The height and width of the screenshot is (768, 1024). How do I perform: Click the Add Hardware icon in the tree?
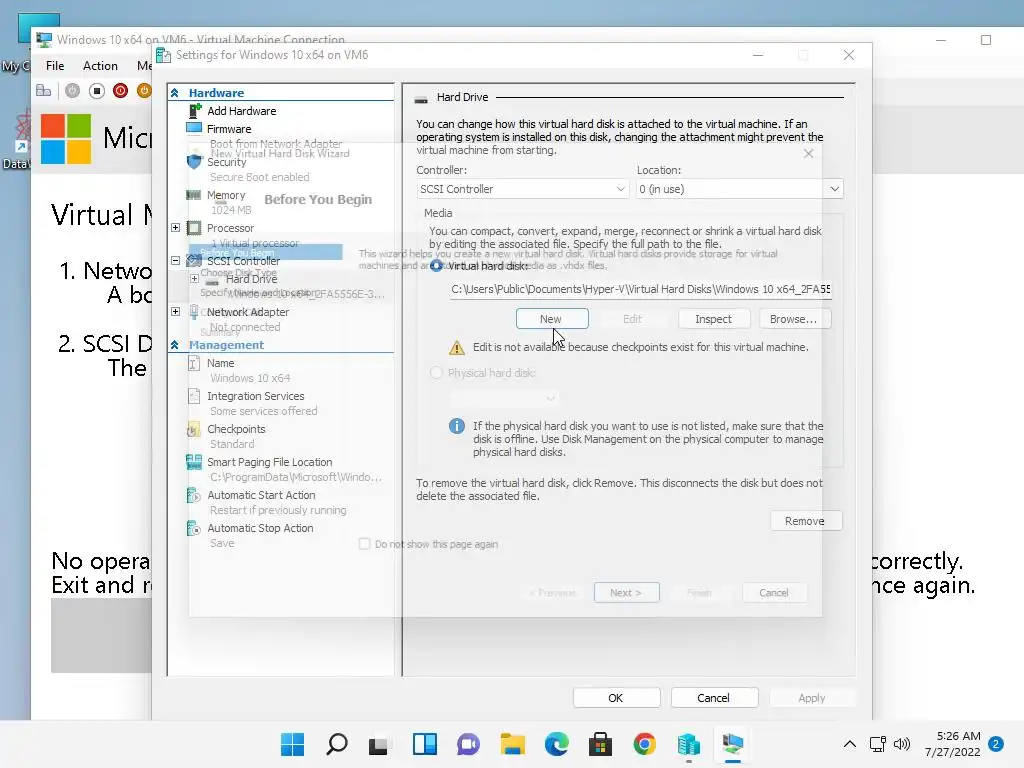tap(195, 111)
